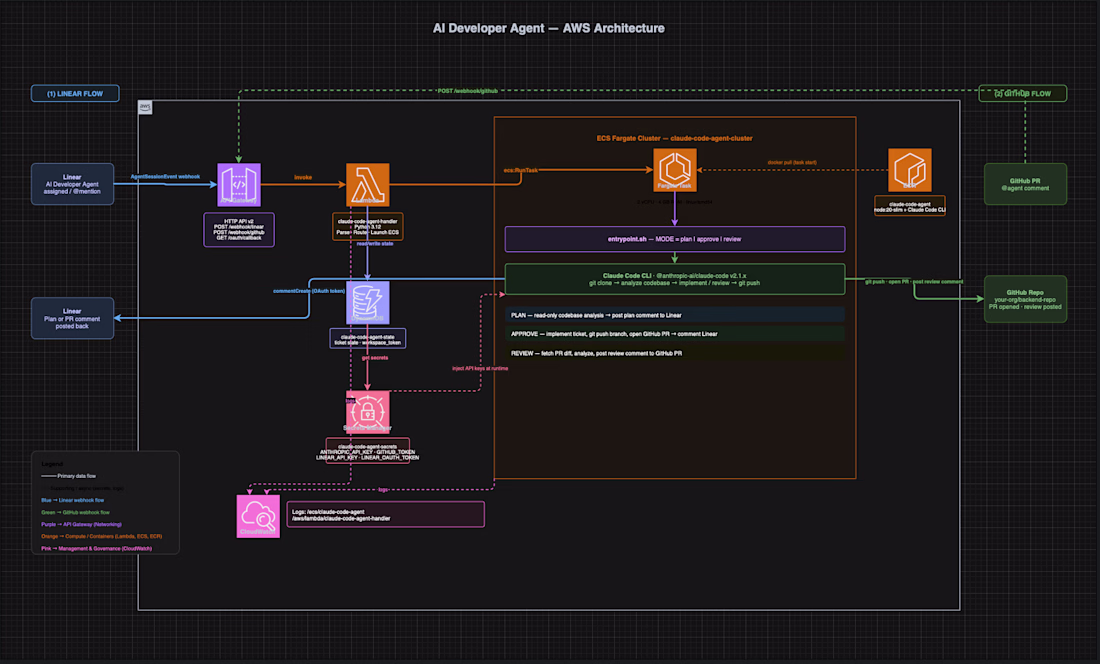Click the REVIEW fetch PR diff row

tap(675, 353)
